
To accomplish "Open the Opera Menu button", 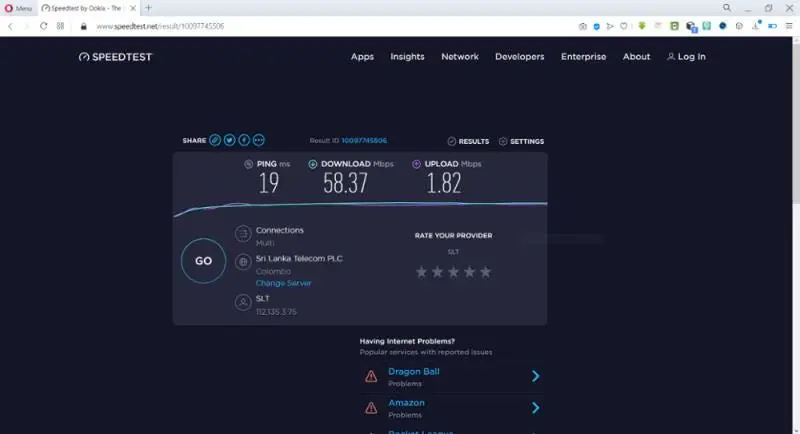I will 18,8.
